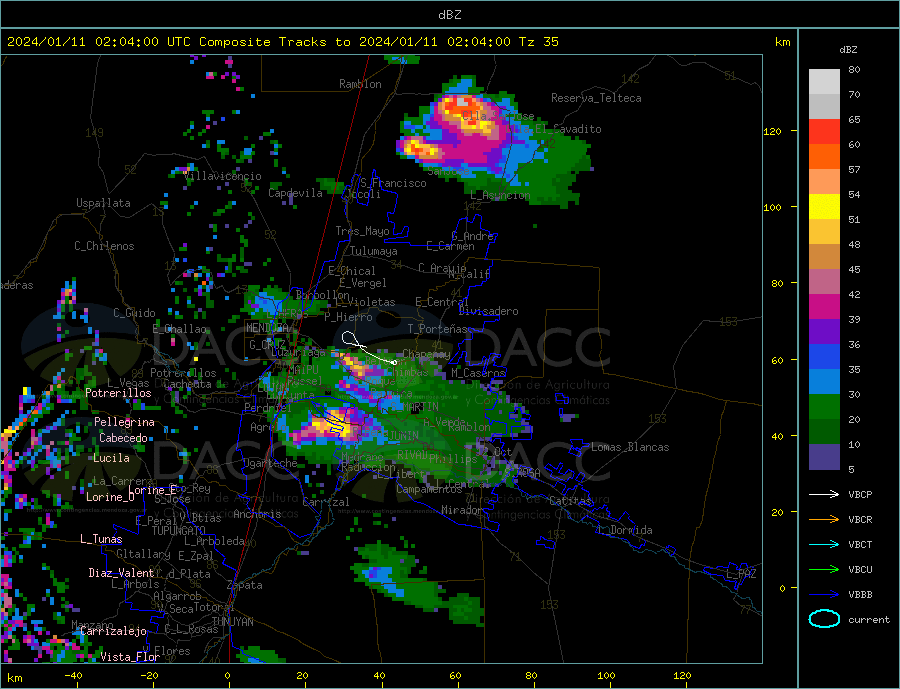
Task: Click the VBCP legend label
Action: click(860, 494)
